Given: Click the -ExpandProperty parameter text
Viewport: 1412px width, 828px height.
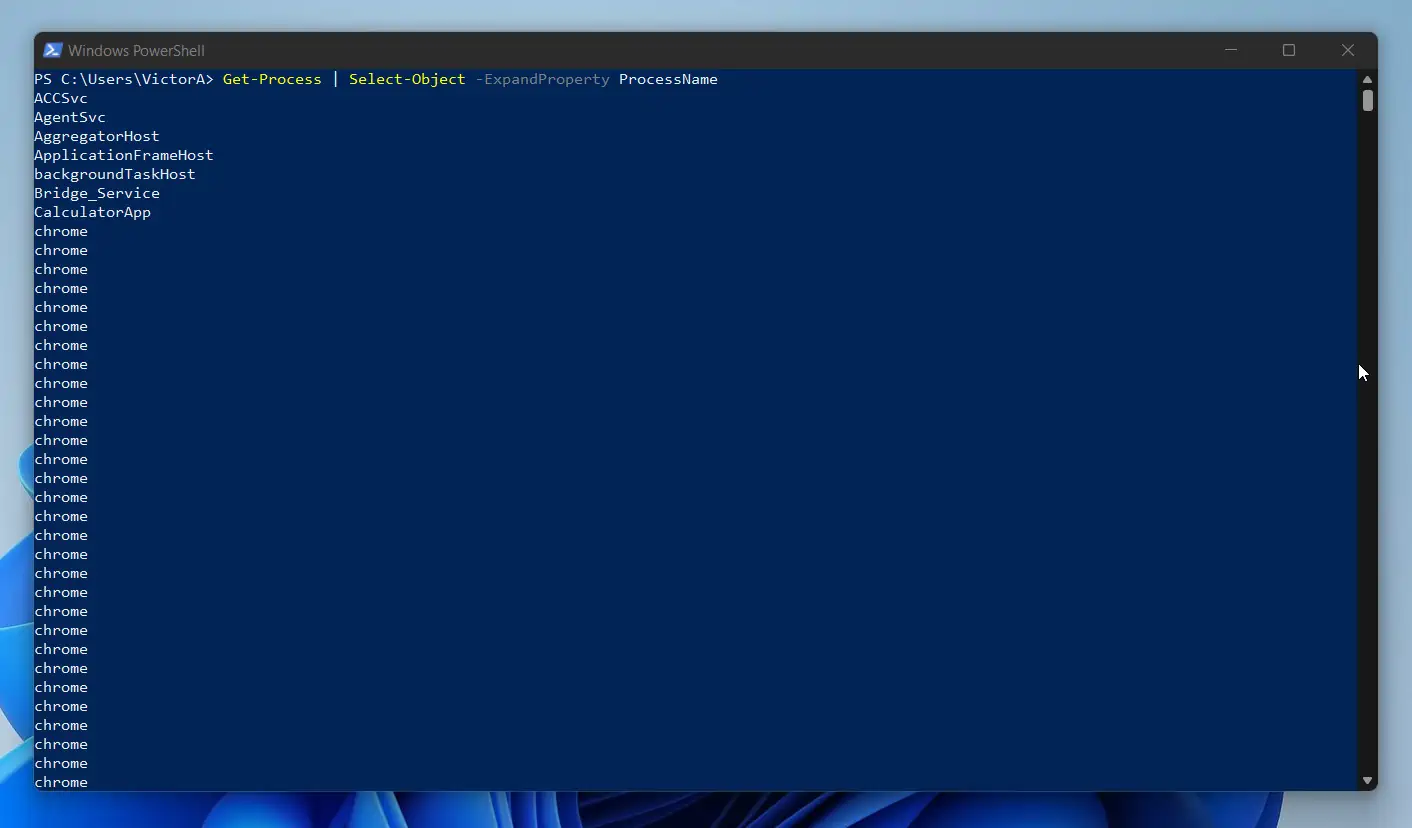Looking at the screenshot, I should click(541, 79).
